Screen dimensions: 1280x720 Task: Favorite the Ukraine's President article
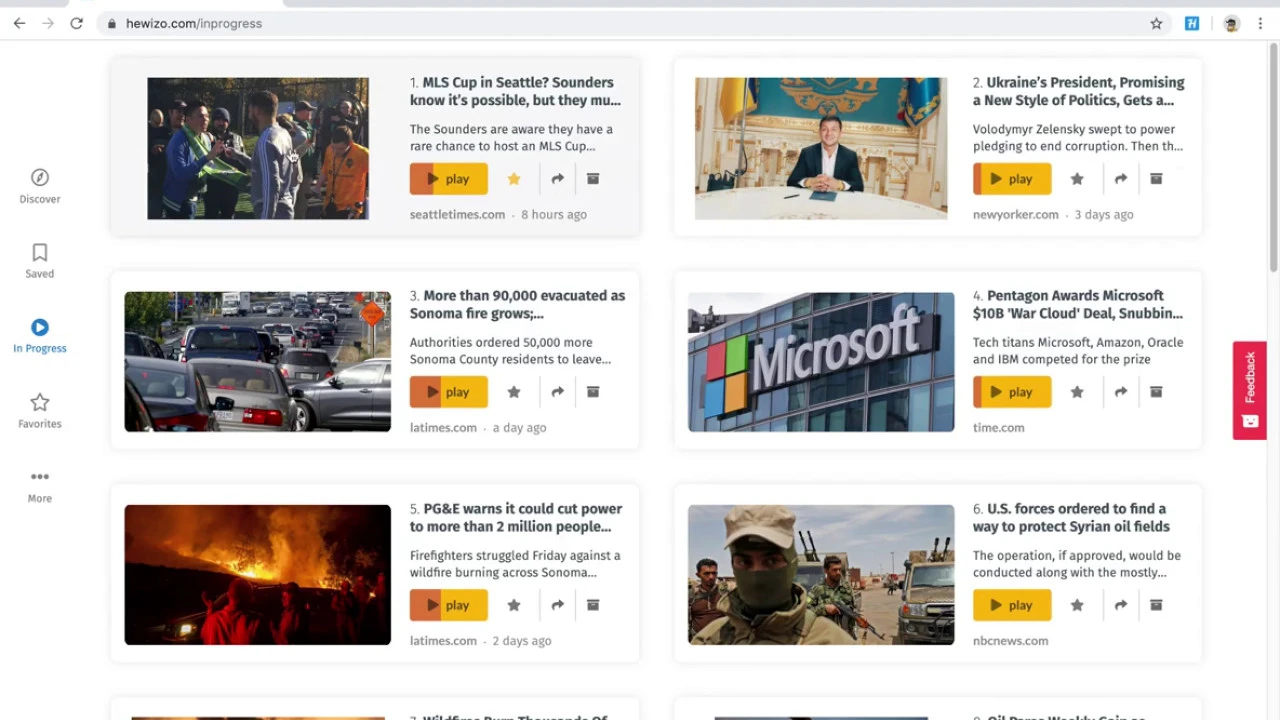(1077, 179)
